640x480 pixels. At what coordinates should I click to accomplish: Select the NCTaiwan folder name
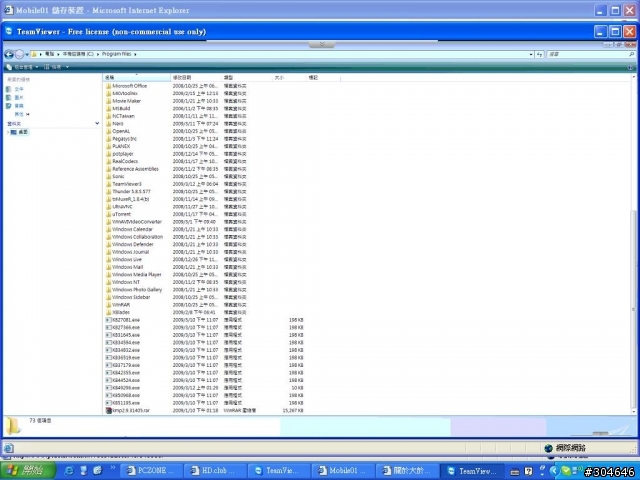click(123, 116)
